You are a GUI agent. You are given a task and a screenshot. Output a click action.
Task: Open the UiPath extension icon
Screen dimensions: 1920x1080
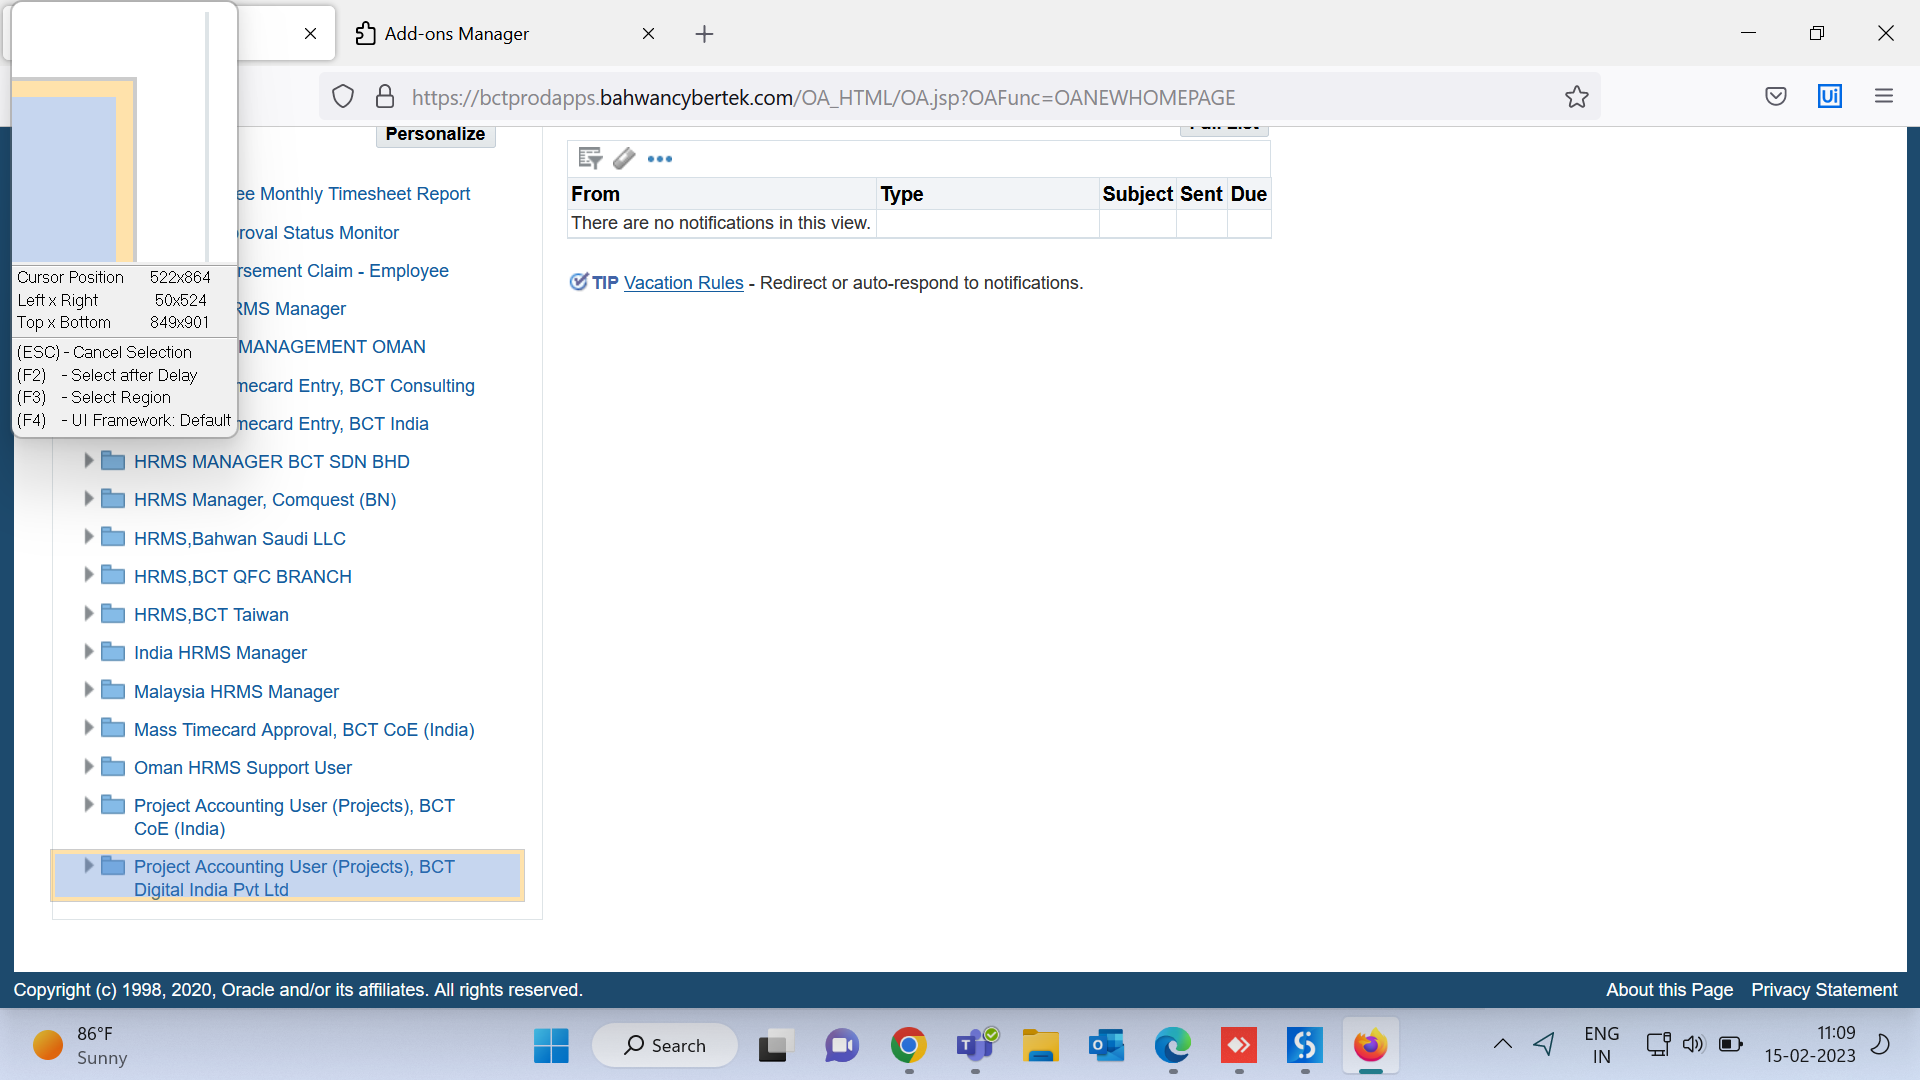coord(1829,96)
